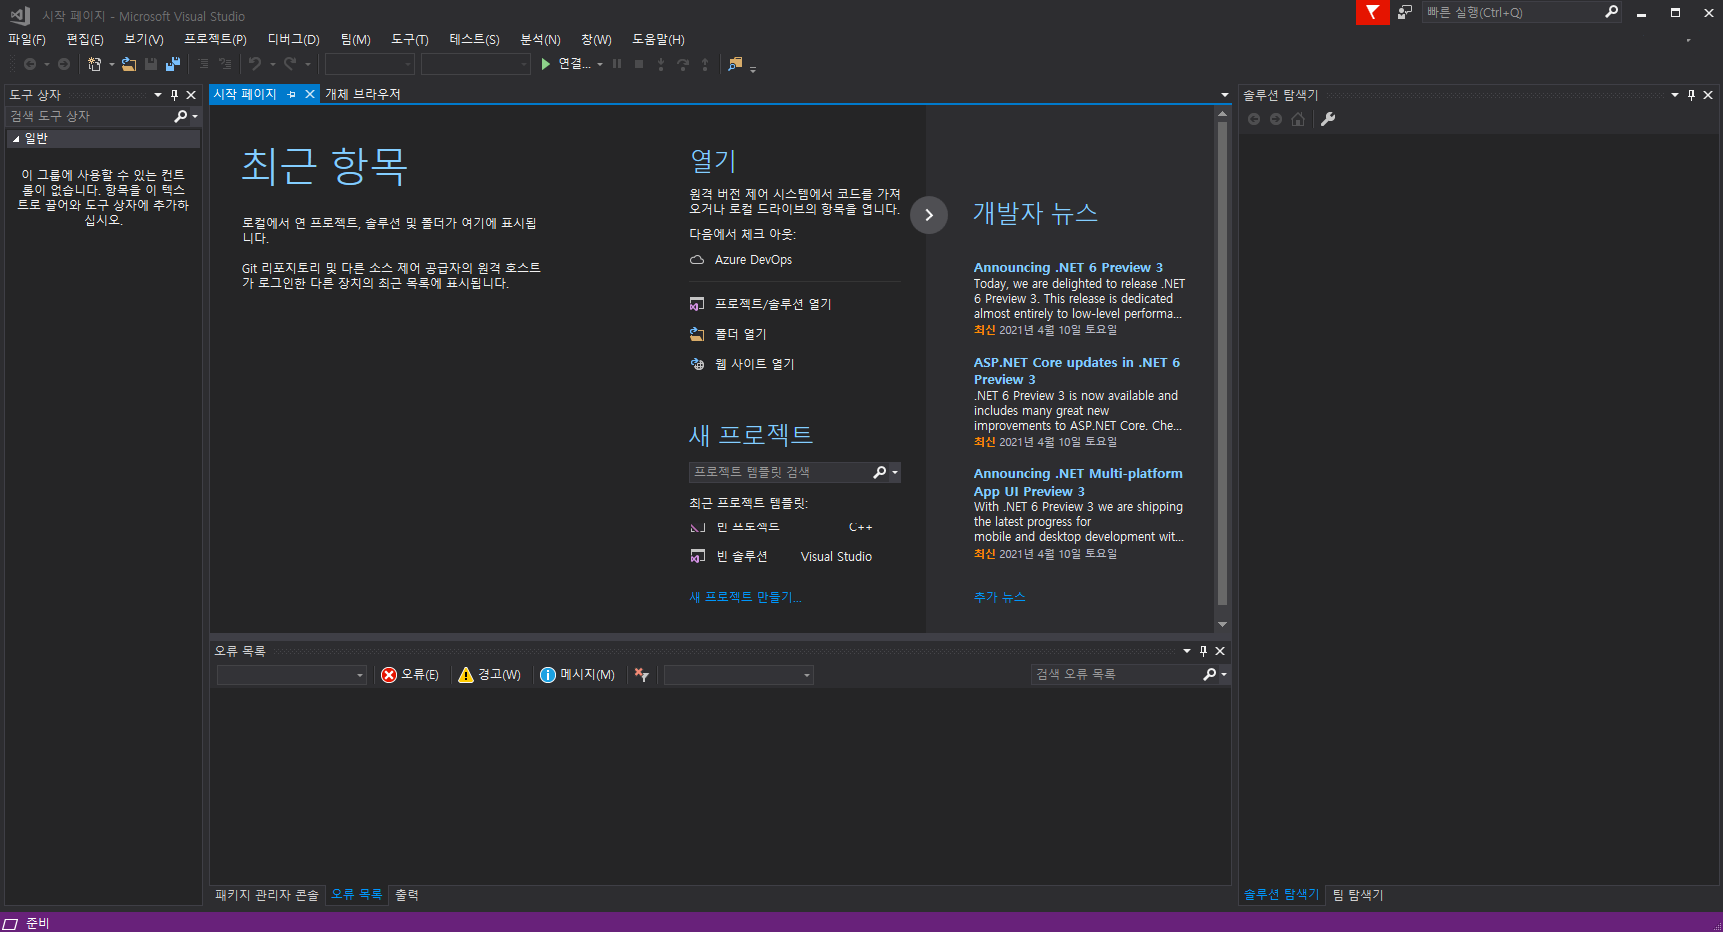Click the red feedback flag notification icon
The image size is (1723, 932).
1372,12
